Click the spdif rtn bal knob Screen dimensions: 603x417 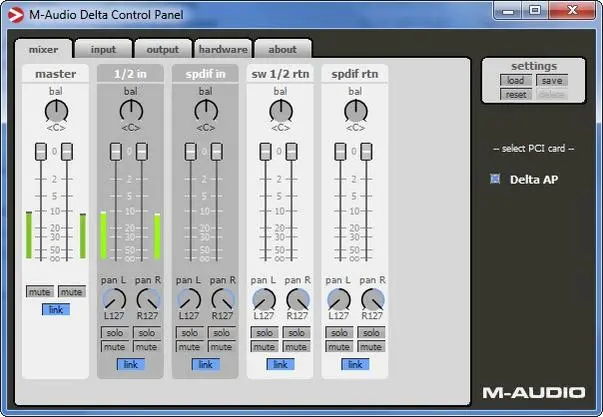(x=356, y=111)
